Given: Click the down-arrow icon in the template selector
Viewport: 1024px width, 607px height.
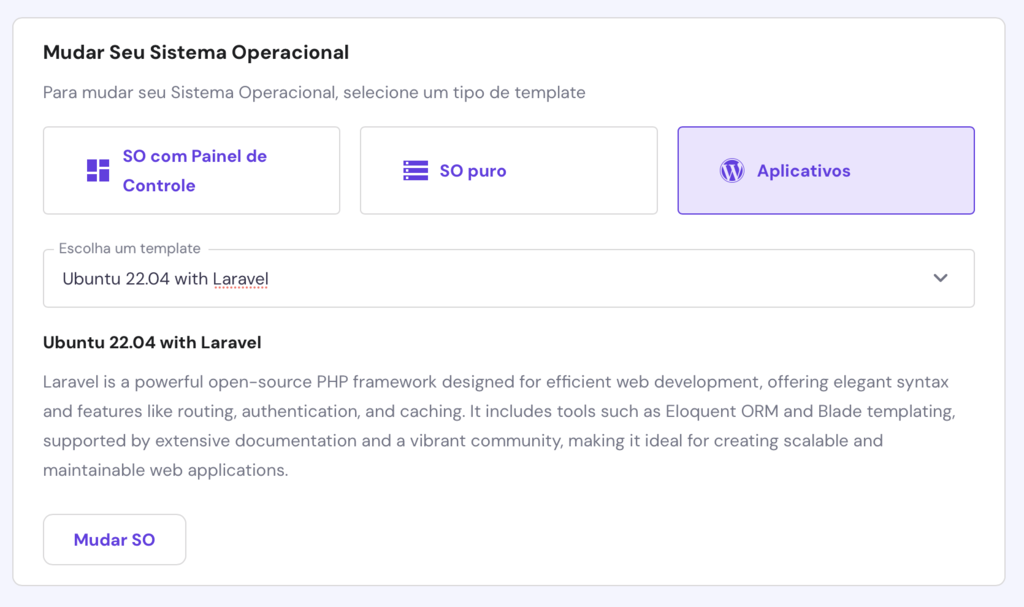Looking at the screenshot, I should 941,278.
